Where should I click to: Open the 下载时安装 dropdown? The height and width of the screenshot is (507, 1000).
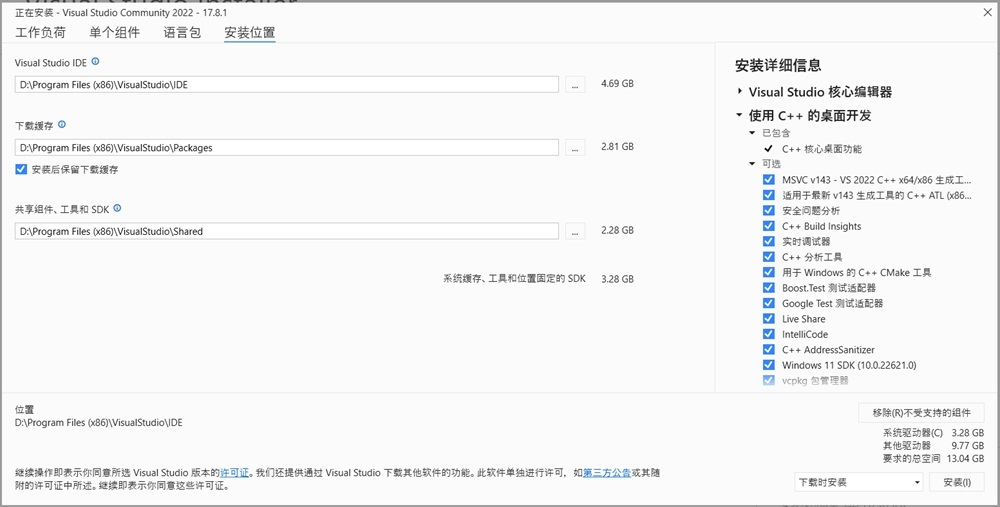(859, 482)
